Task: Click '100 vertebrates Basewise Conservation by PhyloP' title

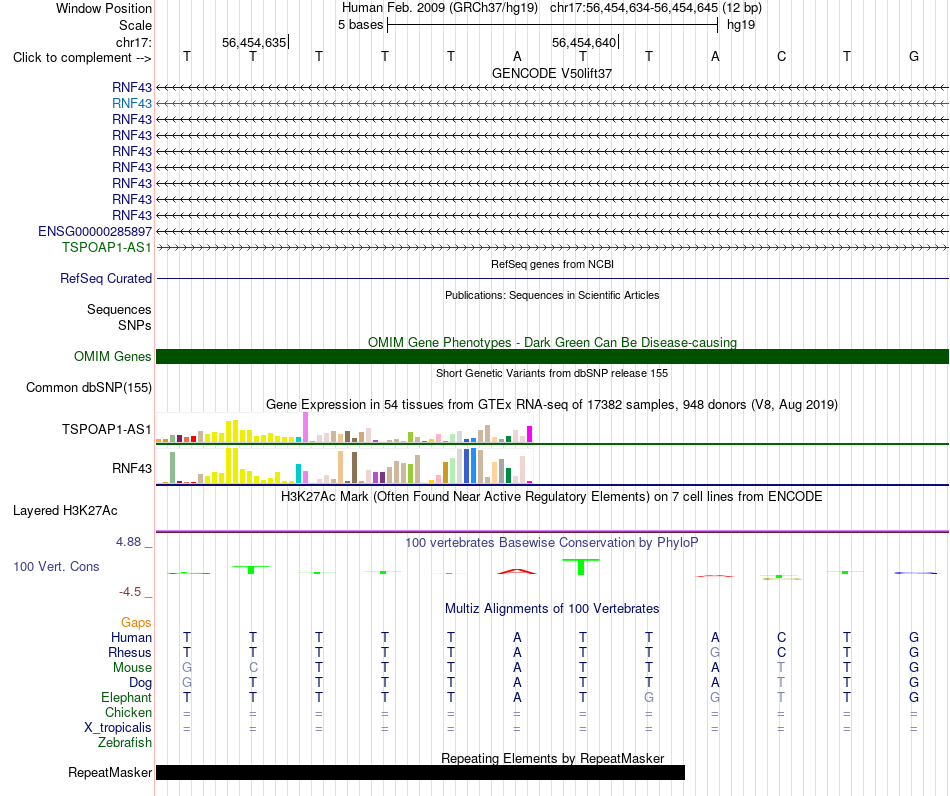Action: (552, 543)
